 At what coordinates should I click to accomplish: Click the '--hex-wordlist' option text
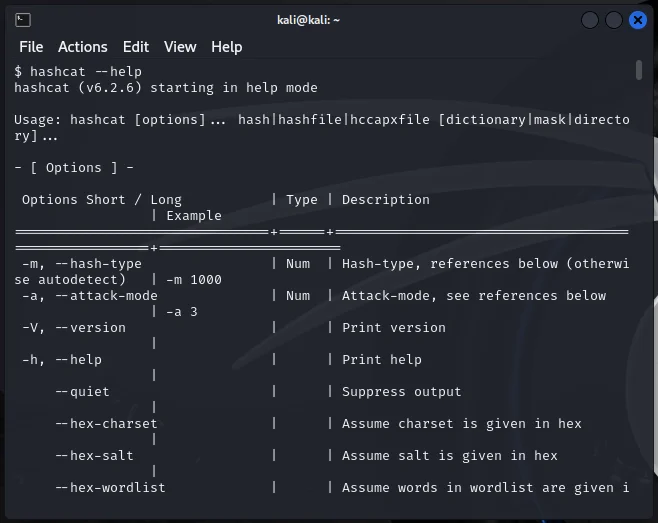pyautogui.click(x=110, y=487)
